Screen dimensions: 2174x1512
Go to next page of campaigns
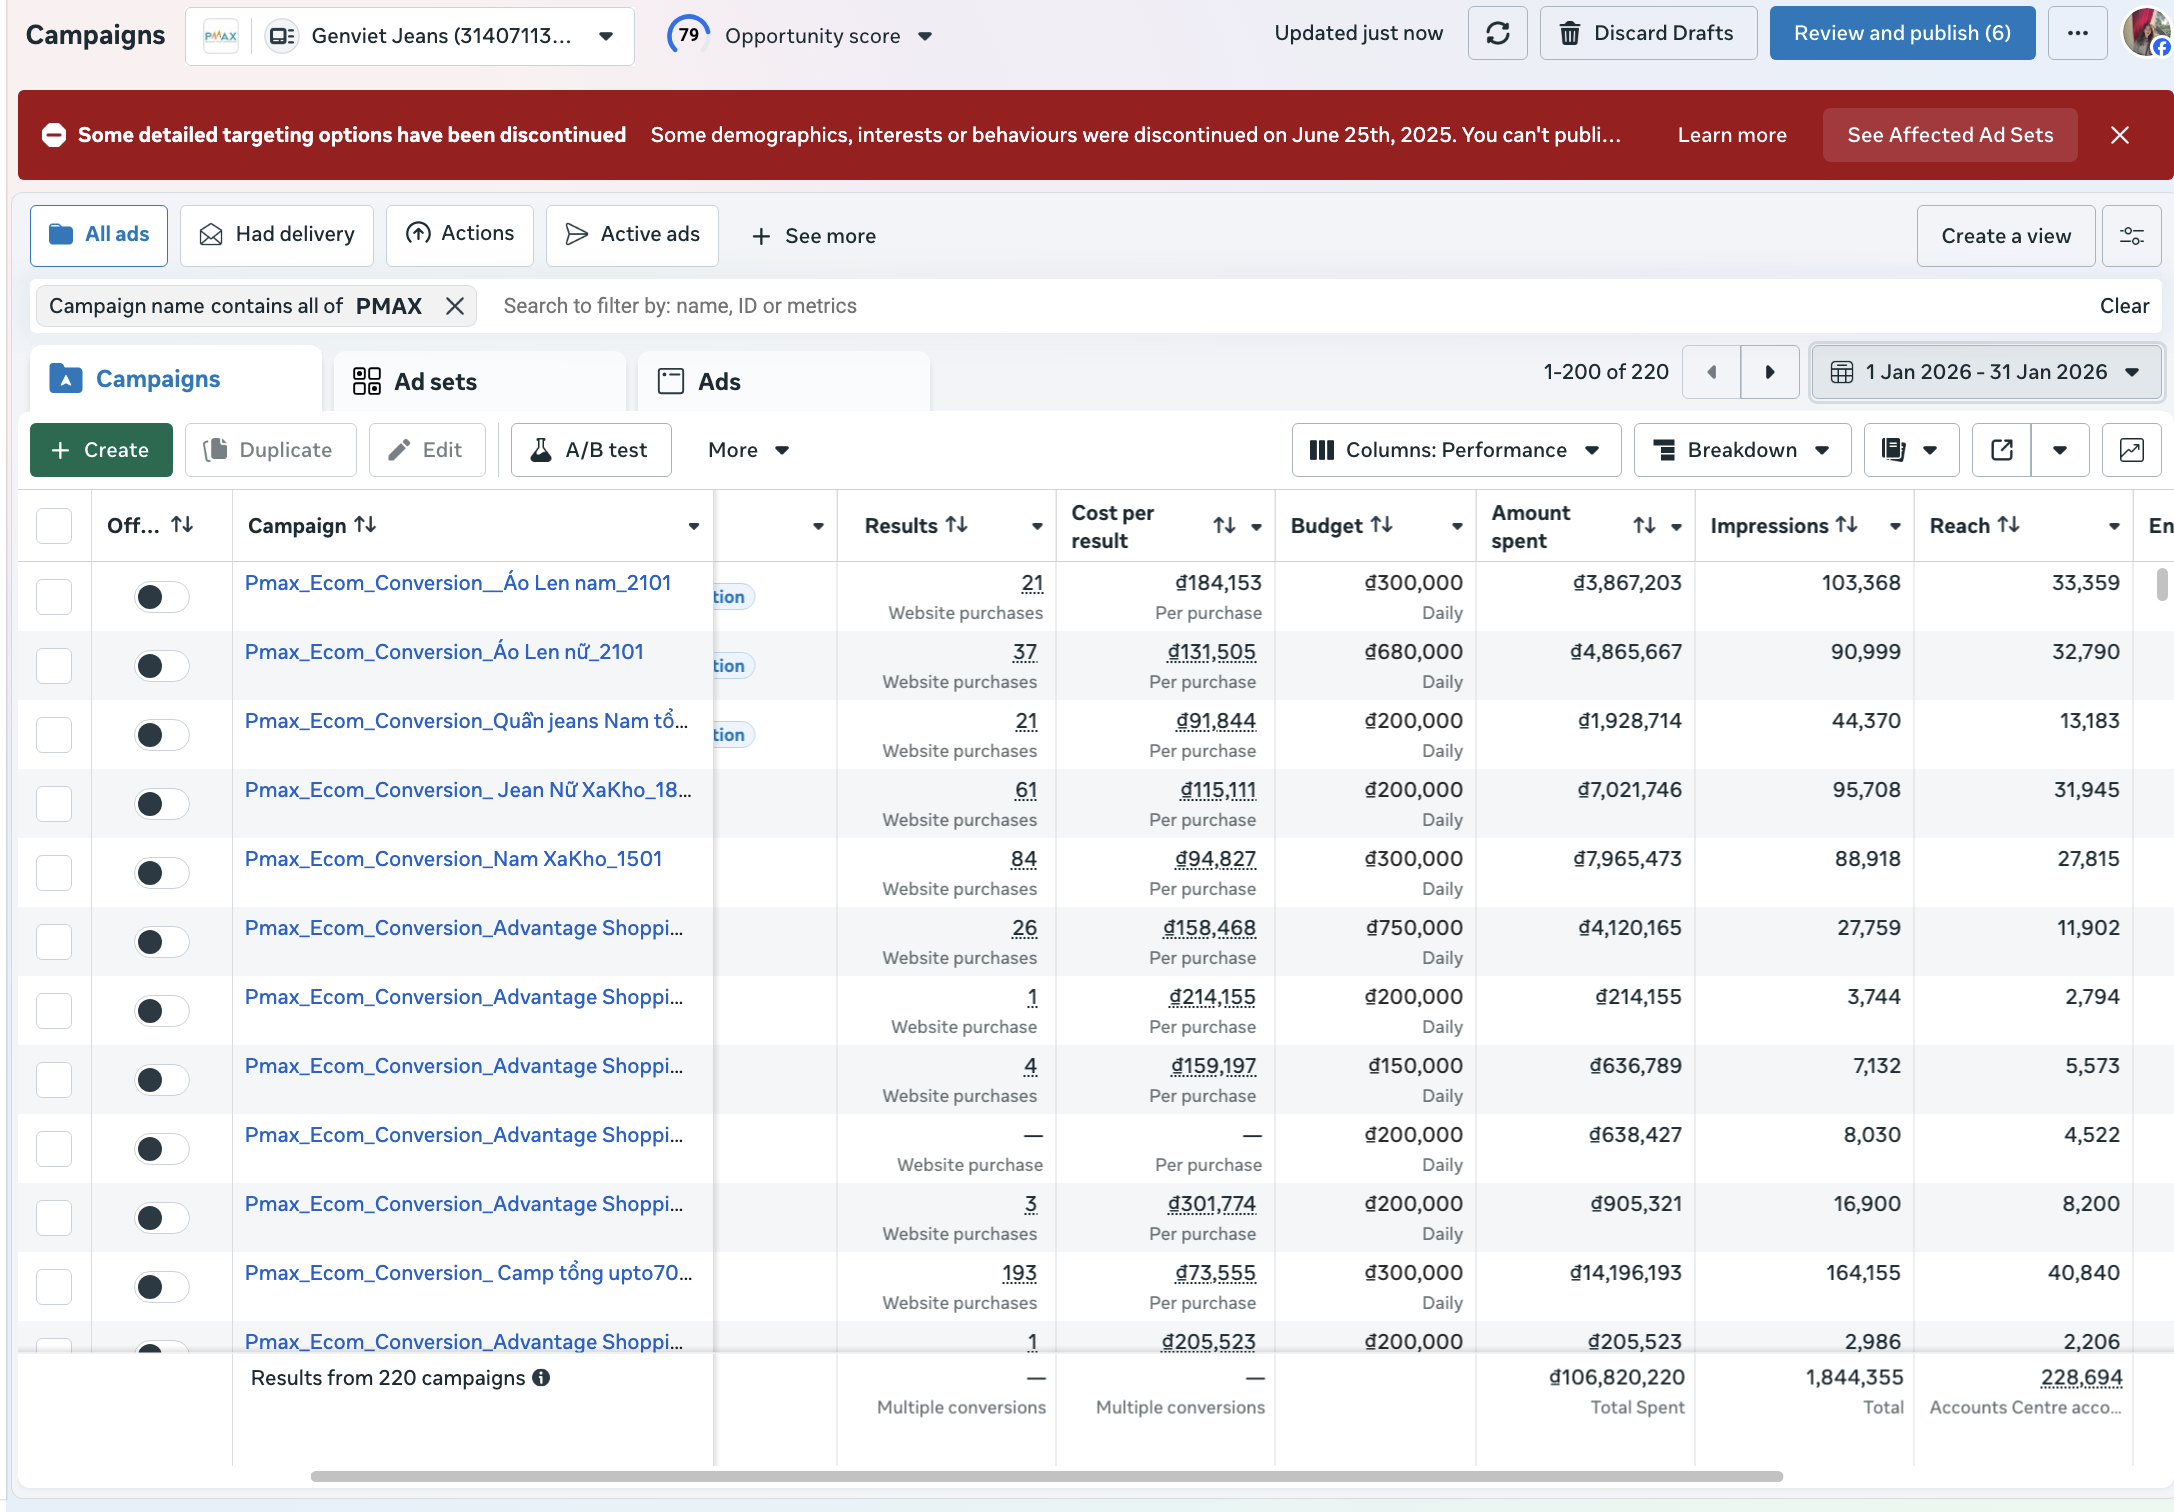1769,372
